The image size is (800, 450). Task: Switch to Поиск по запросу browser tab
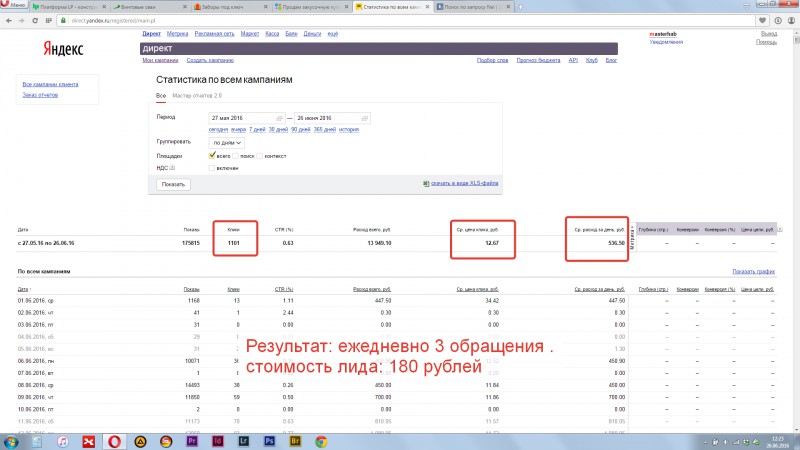(472, 7)
